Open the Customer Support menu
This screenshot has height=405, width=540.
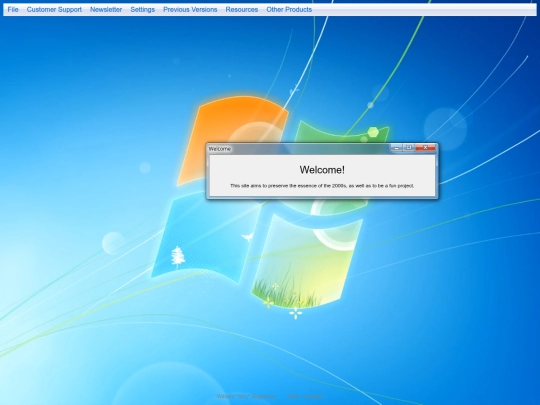point(54,10)
